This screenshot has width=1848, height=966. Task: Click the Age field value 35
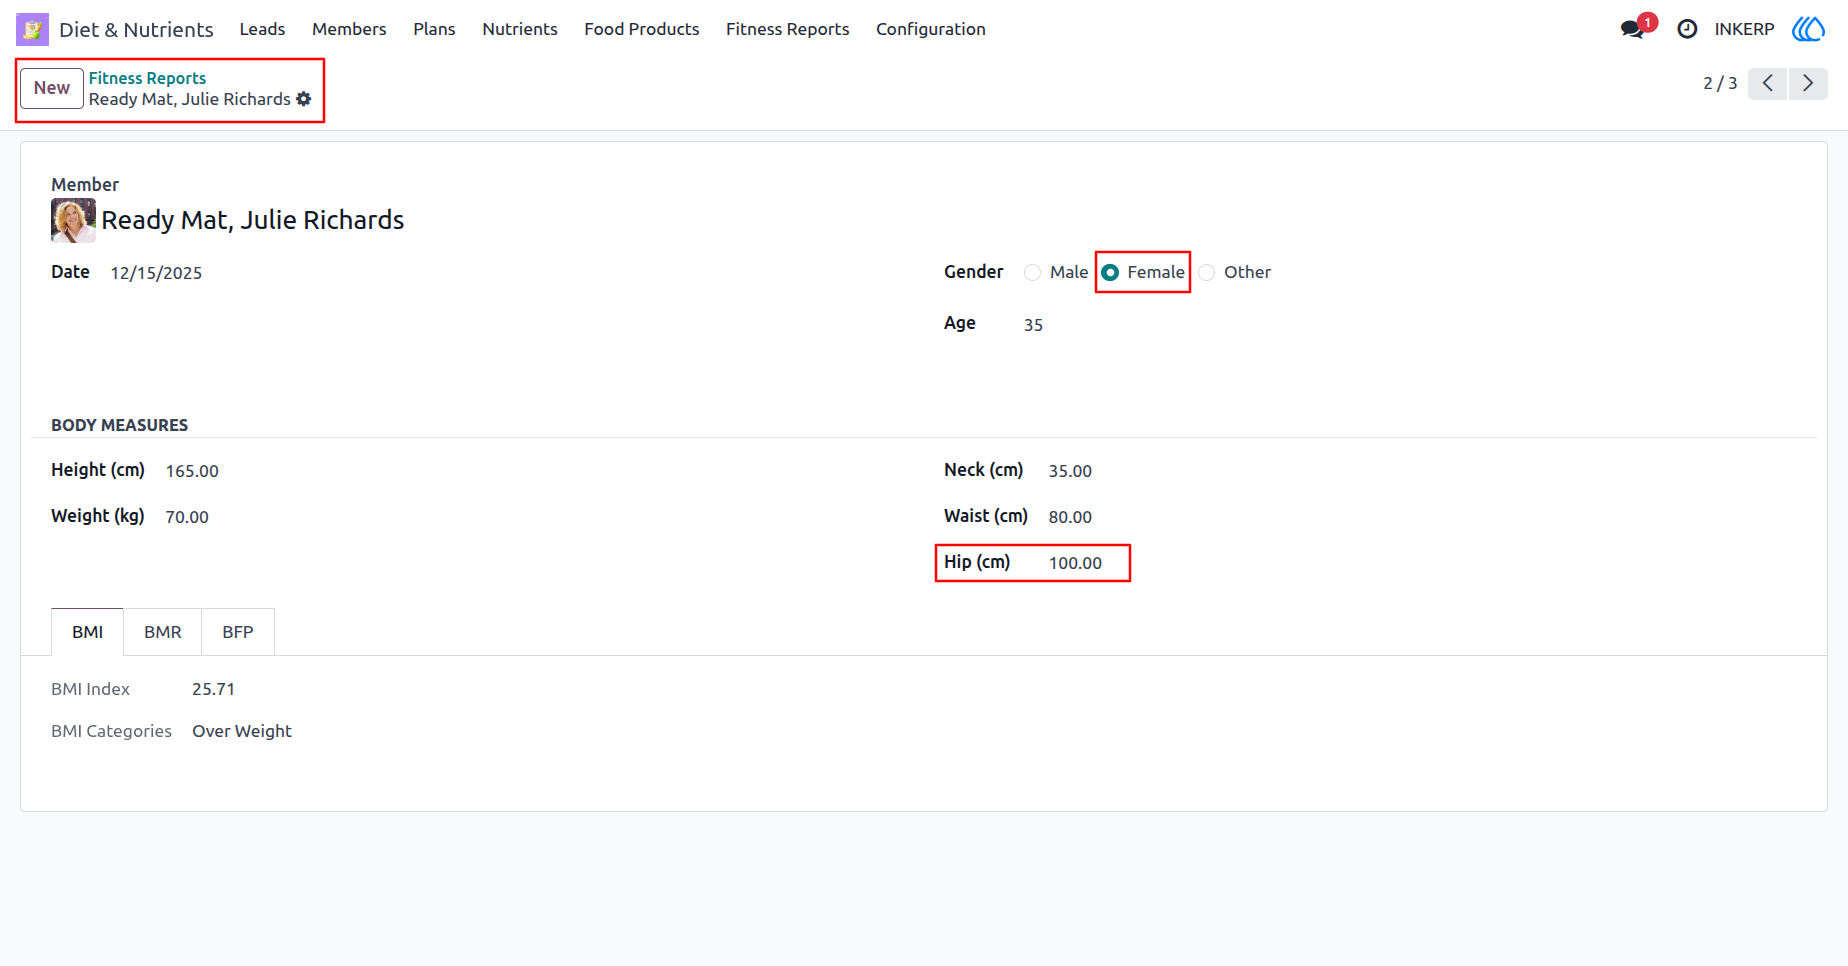point(1033,325)
